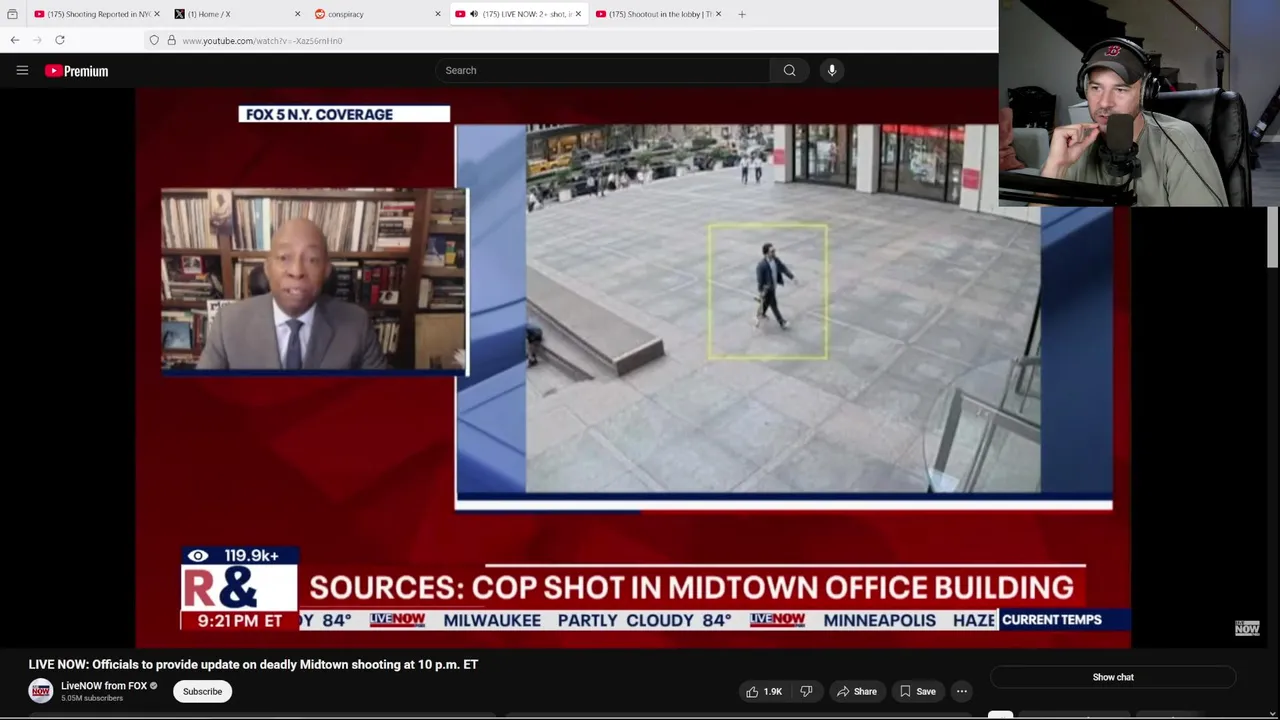The width and height of the screenshot is (1280, 720).
Task: Open the YouTube hamburger guide menu
Action: point(22,71)
